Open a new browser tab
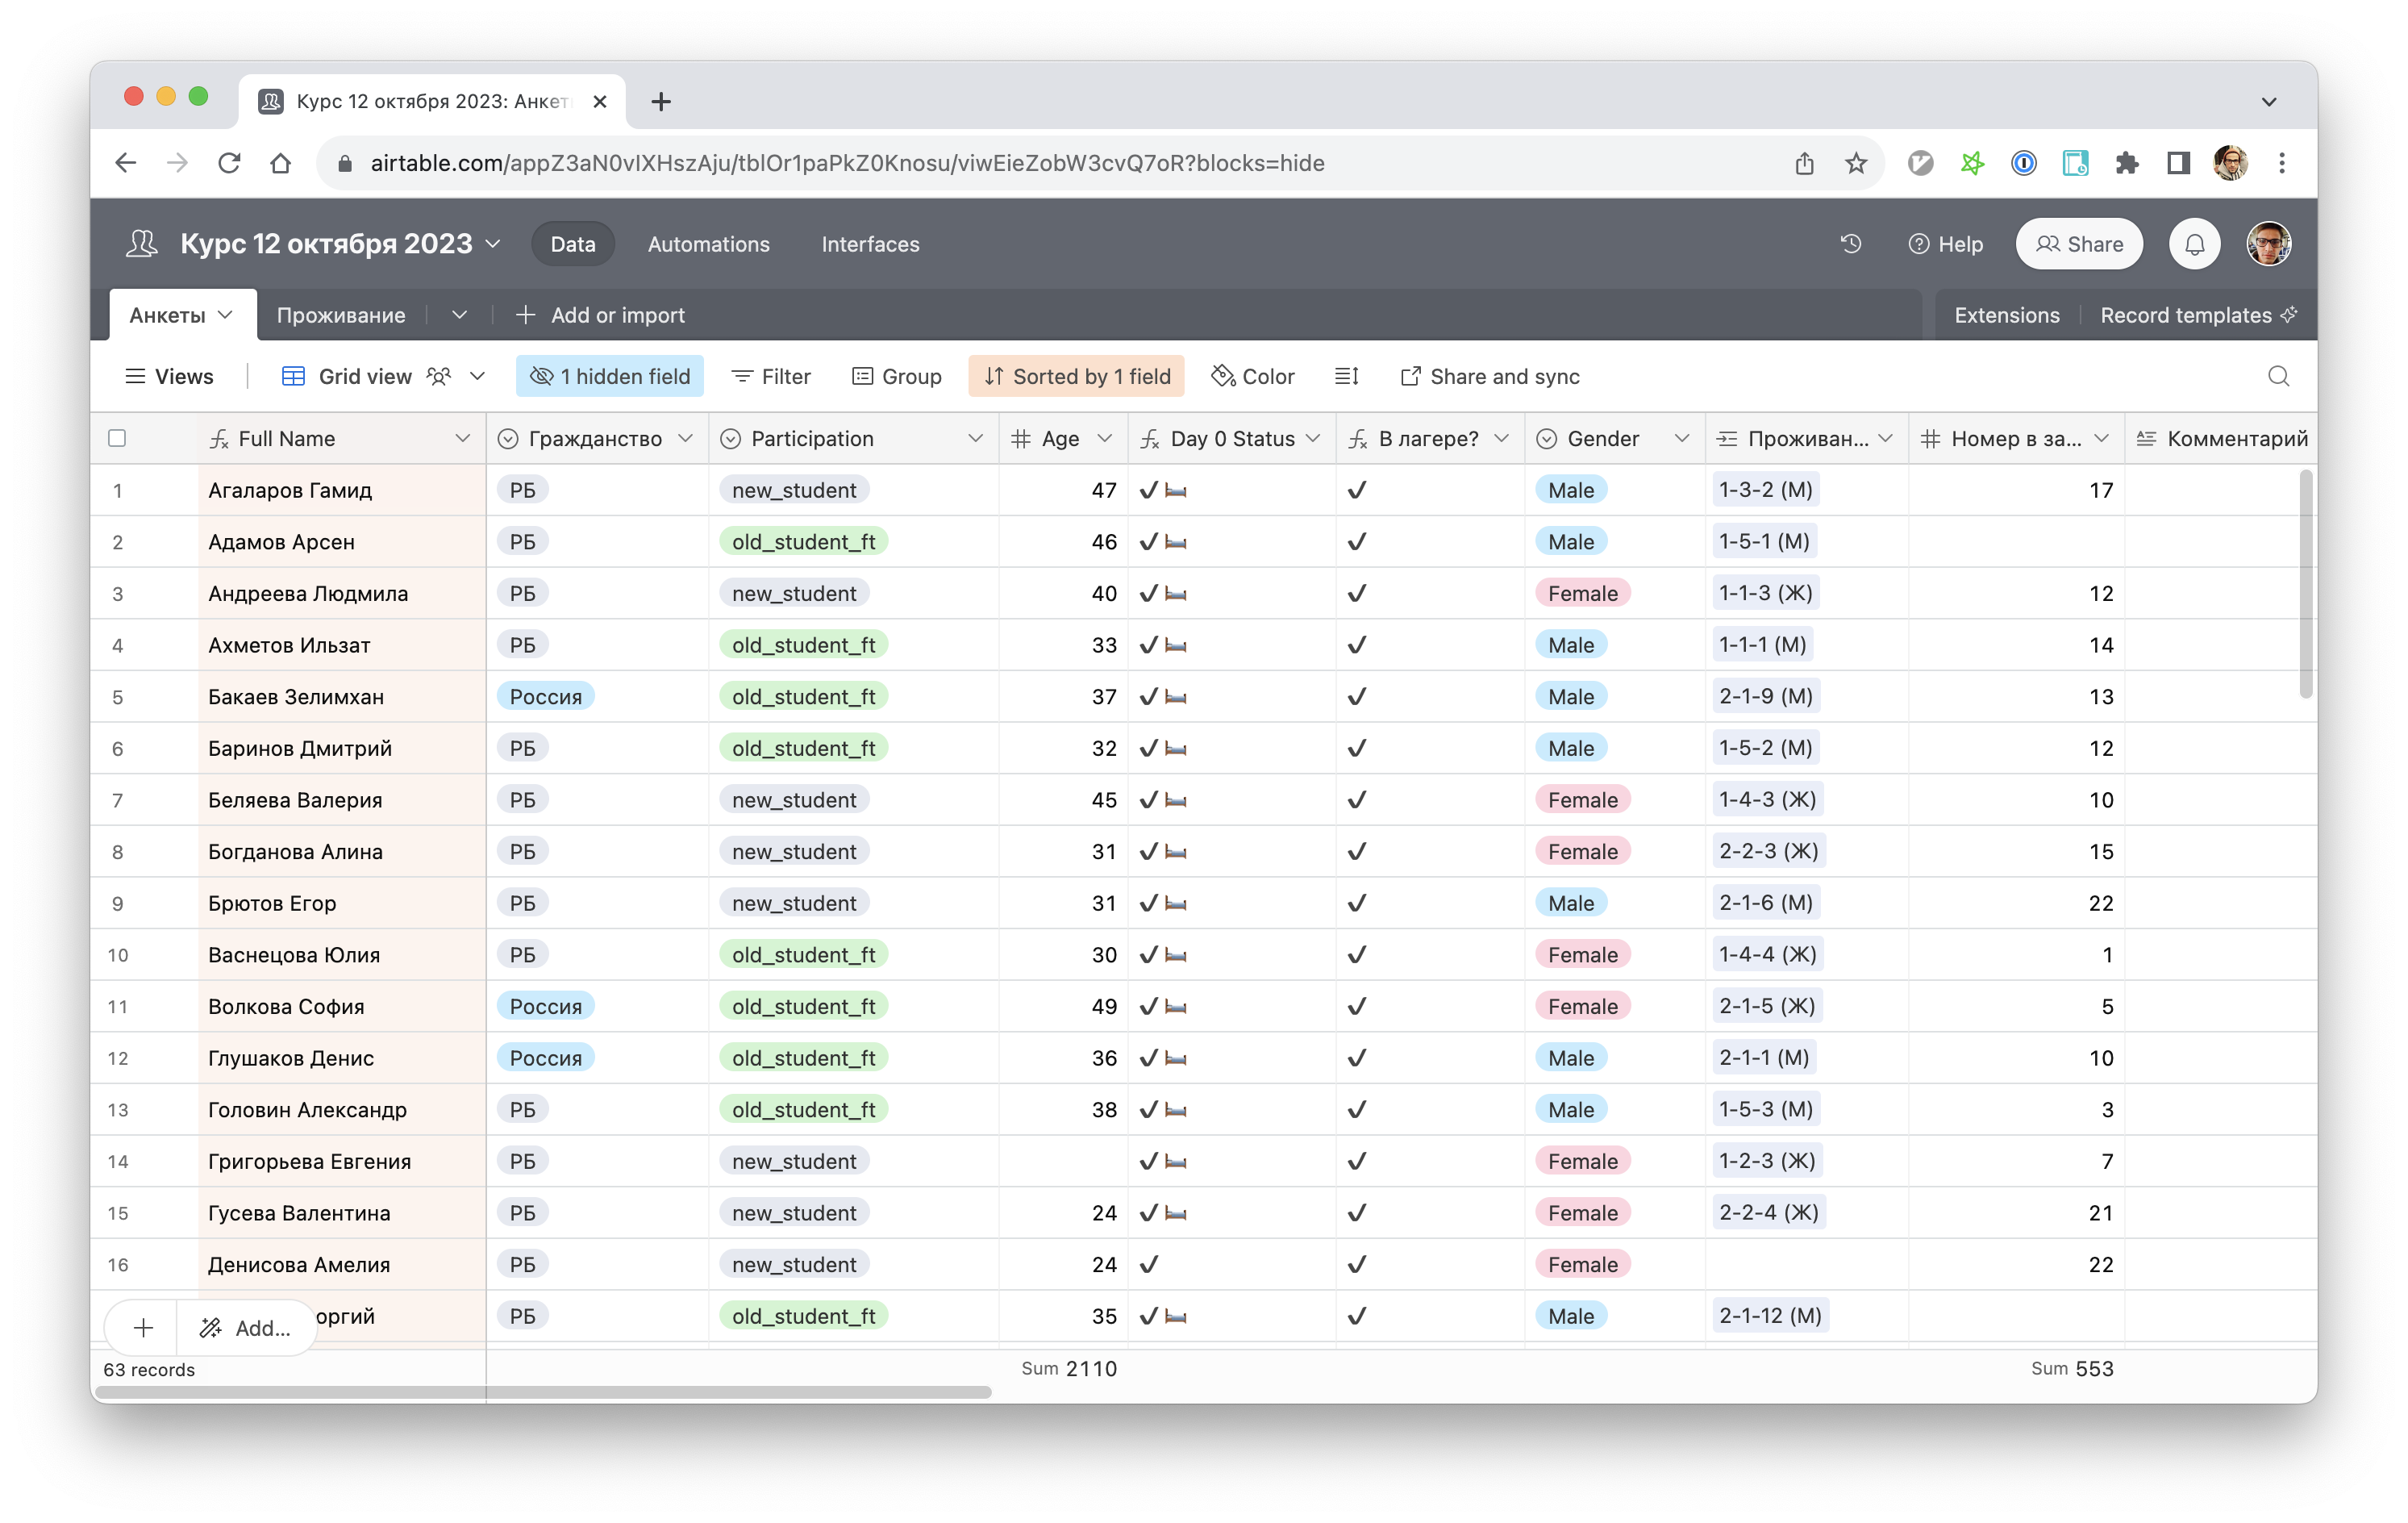Screen dimensions: 2408x1523 point(661,101)
